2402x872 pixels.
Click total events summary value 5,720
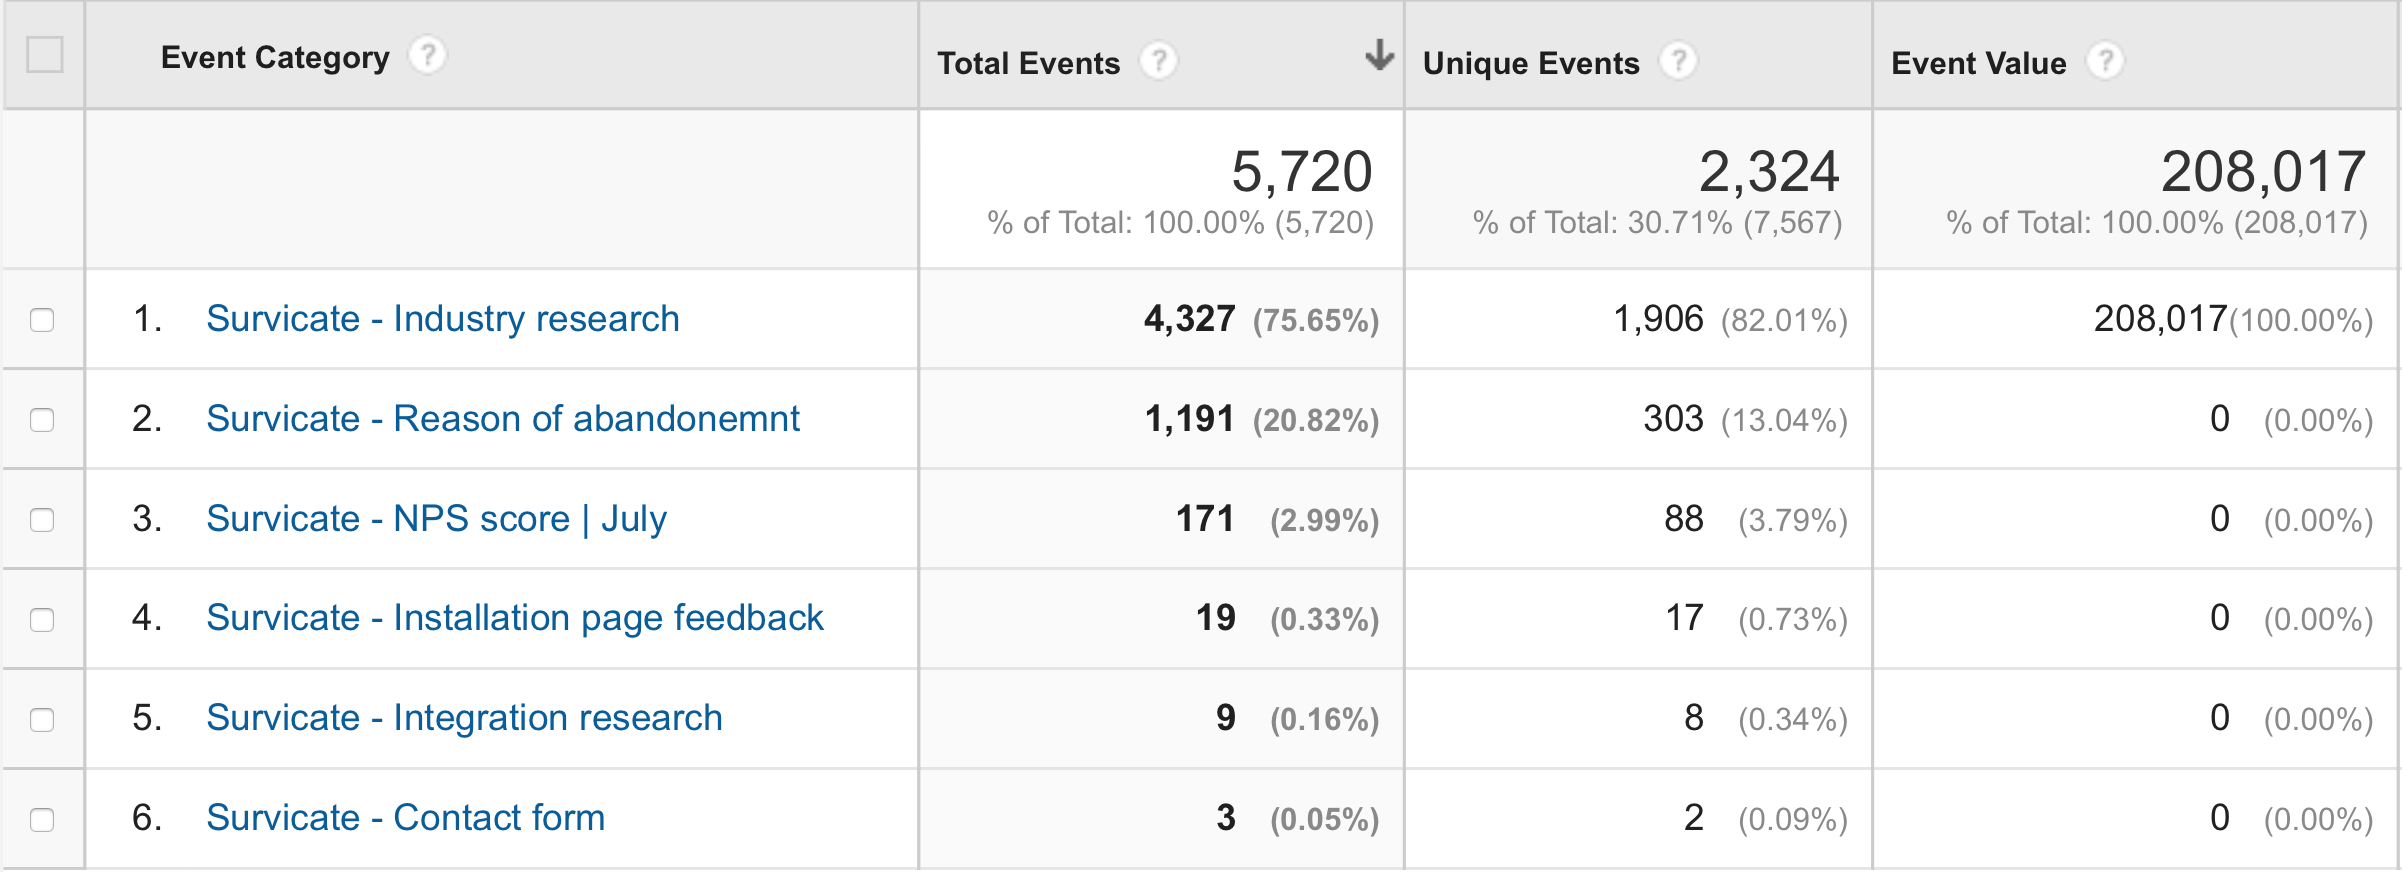[x=1302, y=172]
